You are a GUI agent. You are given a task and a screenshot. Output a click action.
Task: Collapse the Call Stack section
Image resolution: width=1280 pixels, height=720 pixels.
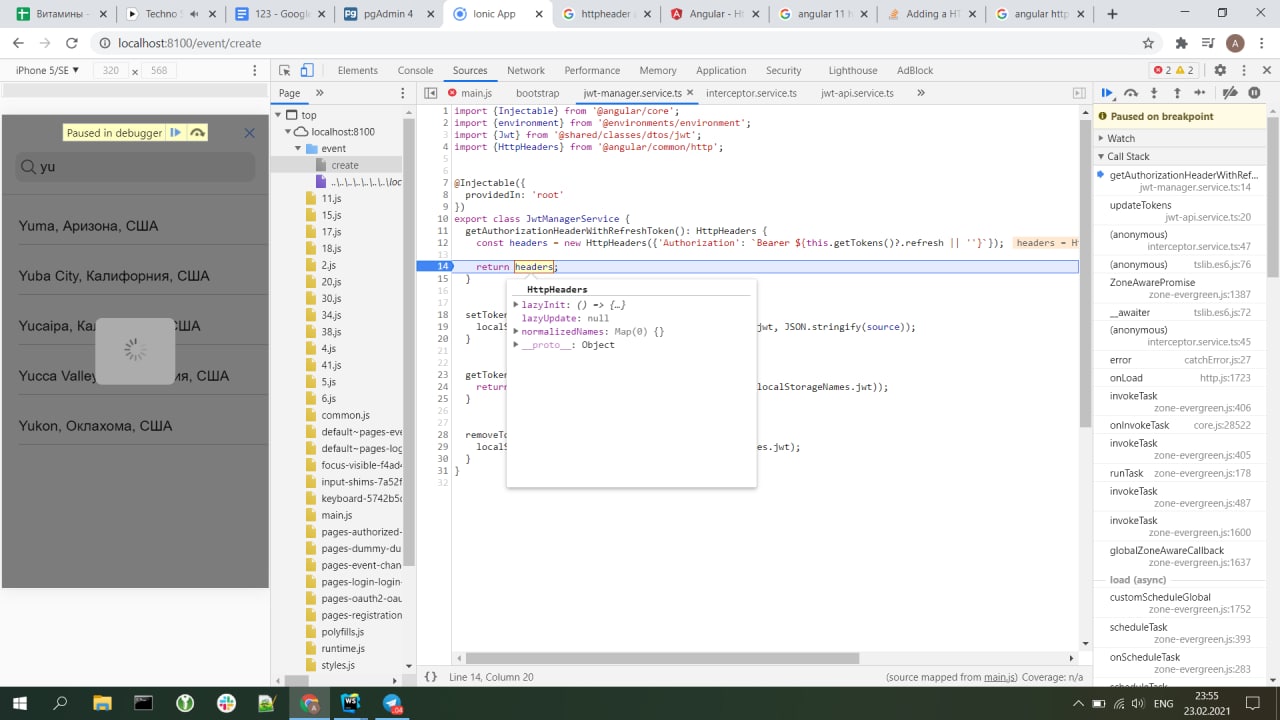(x=1128, y=156)
